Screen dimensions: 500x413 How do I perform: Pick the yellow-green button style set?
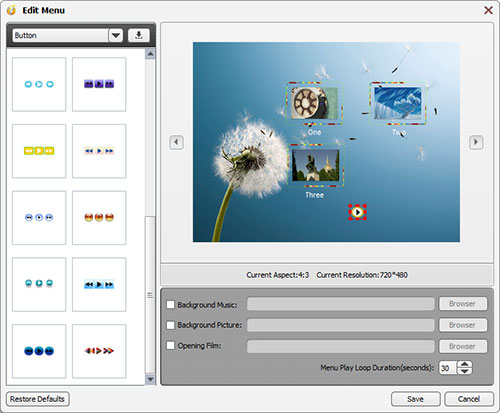39,151
